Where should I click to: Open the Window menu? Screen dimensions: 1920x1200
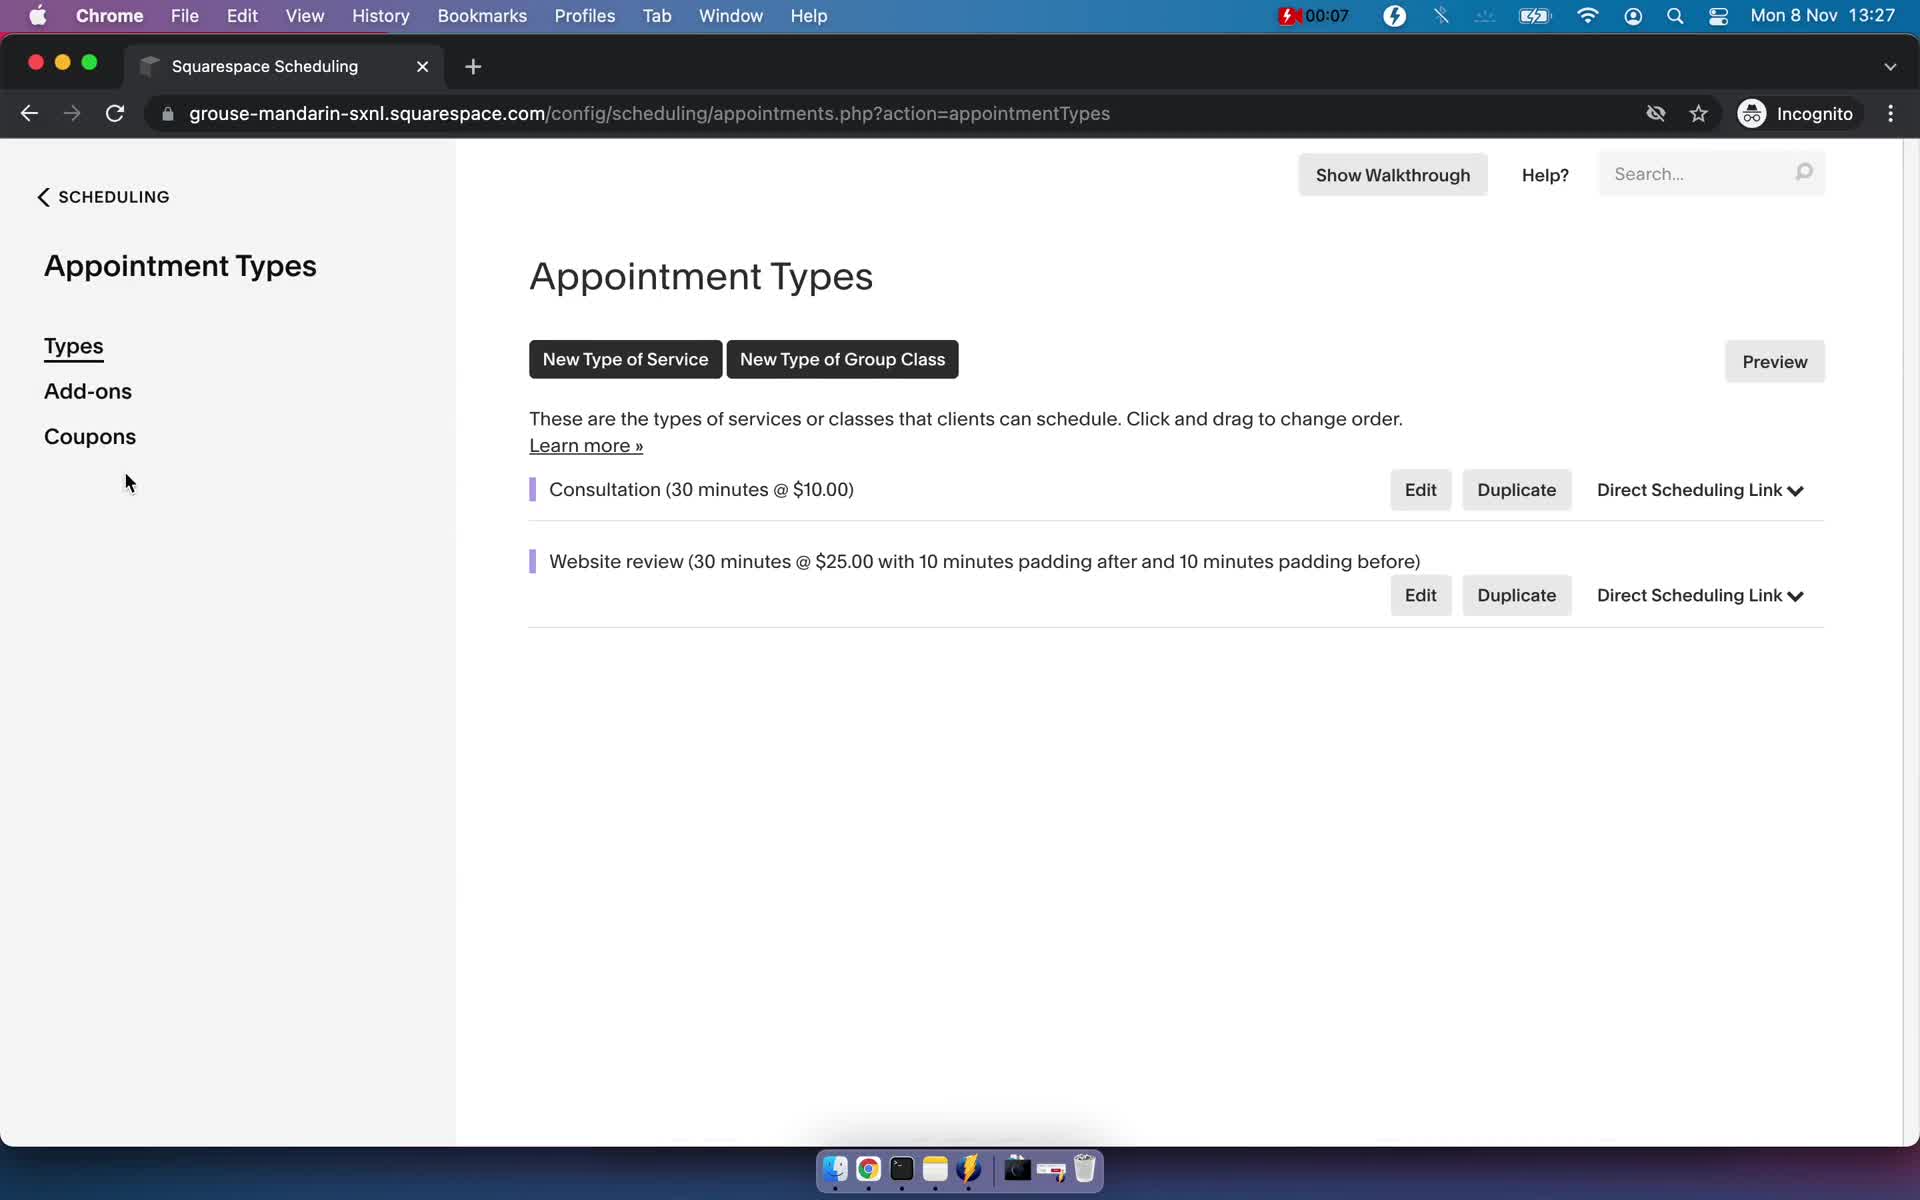click(730, 16)
